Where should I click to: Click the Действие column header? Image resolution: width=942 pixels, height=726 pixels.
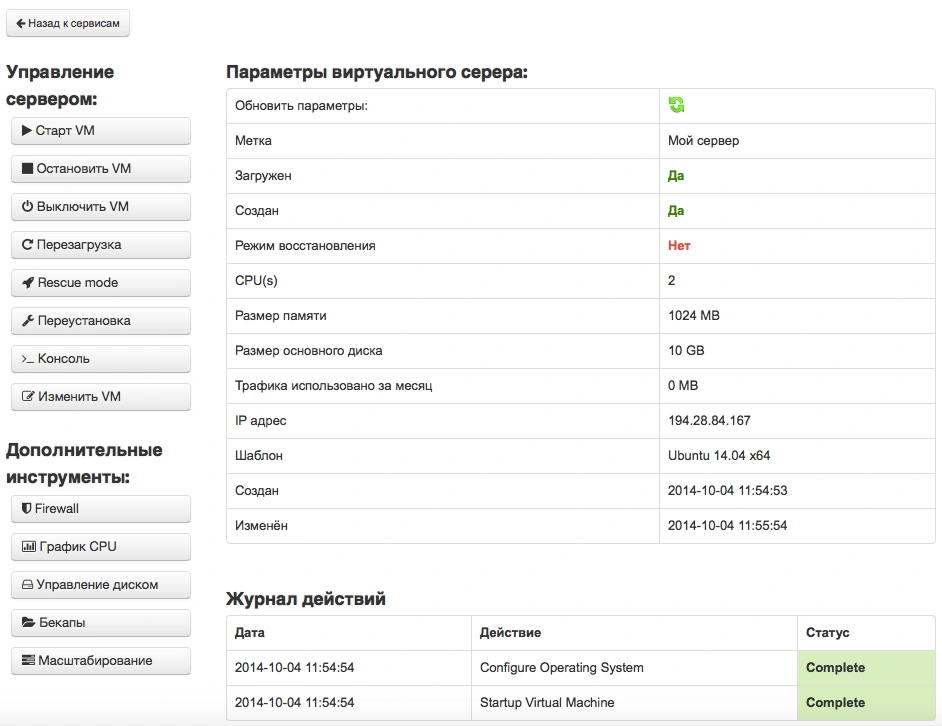point(510,633)
